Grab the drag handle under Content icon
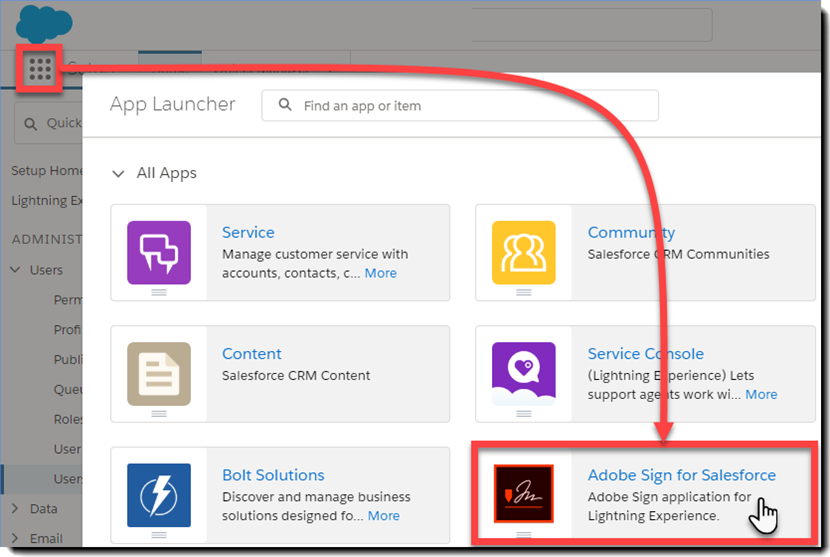Screen dimensions: 830x557 click(159, 414)
